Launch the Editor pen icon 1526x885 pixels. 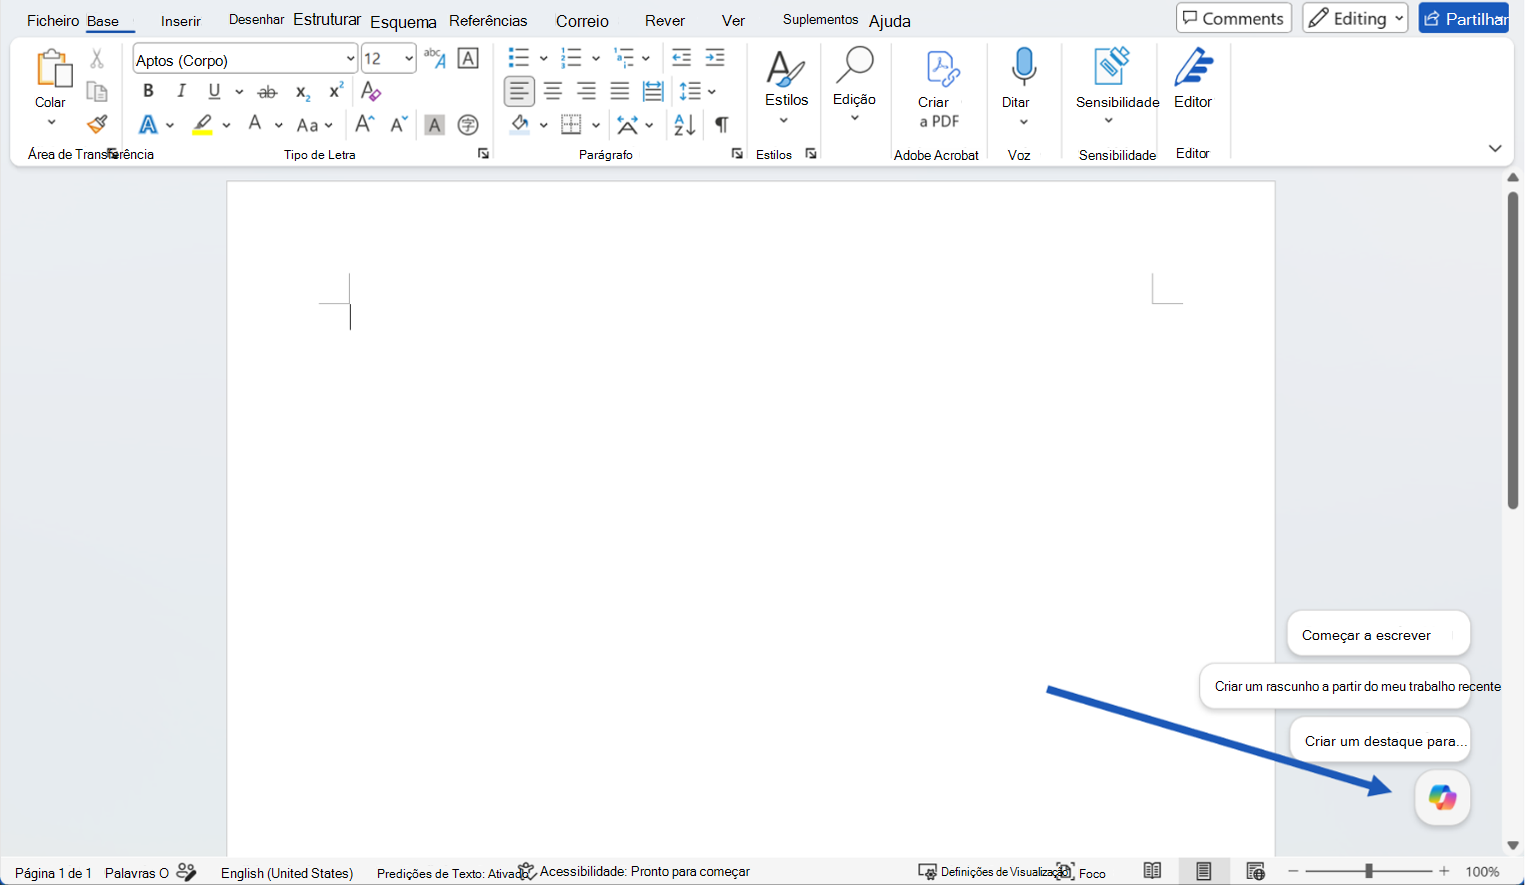[1193, 67]
